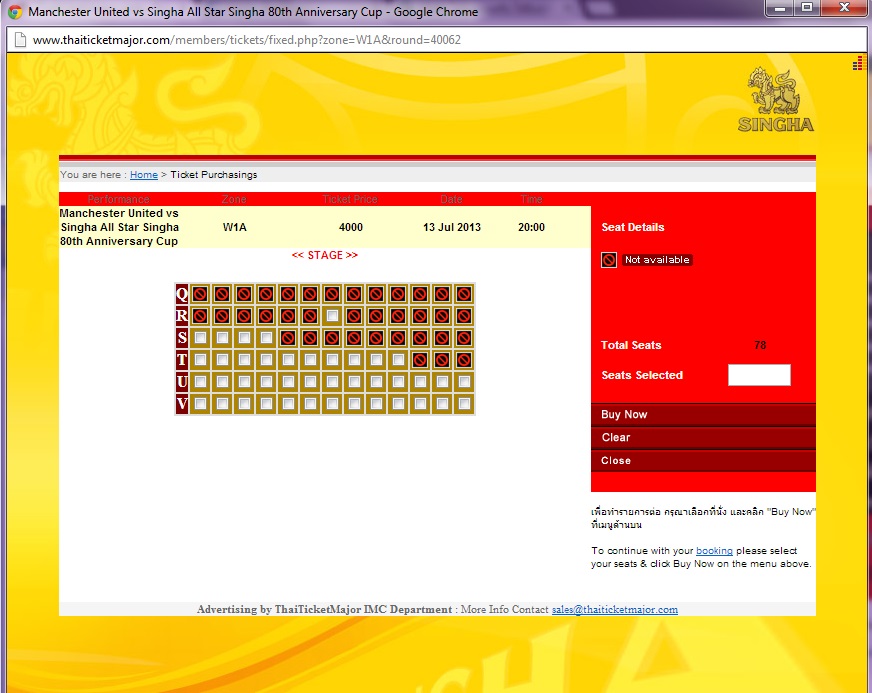Screen dimensions: 872x693
Task: Click unavailable seventh seat in row Q
Action: click(x=332, y=294)
